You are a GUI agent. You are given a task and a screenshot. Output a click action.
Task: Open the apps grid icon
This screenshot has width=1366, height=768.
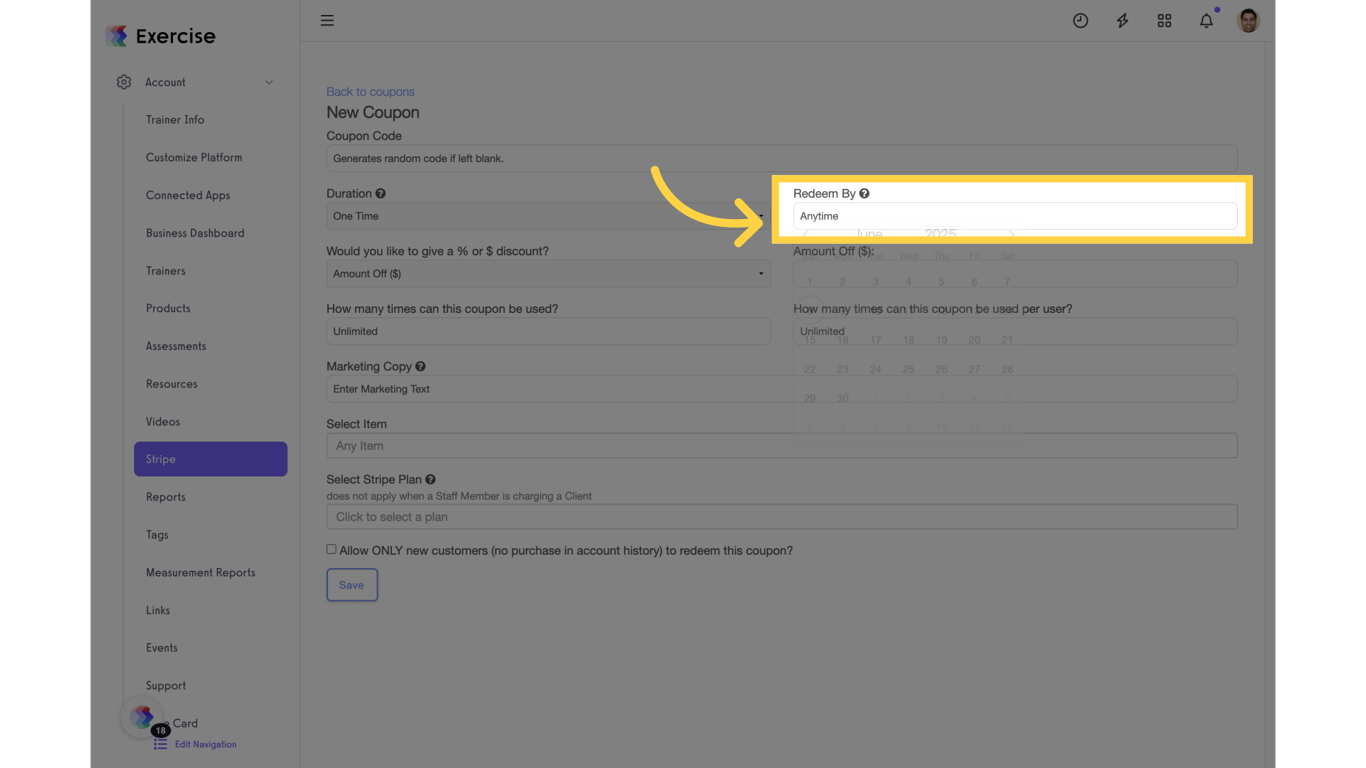1164,21
